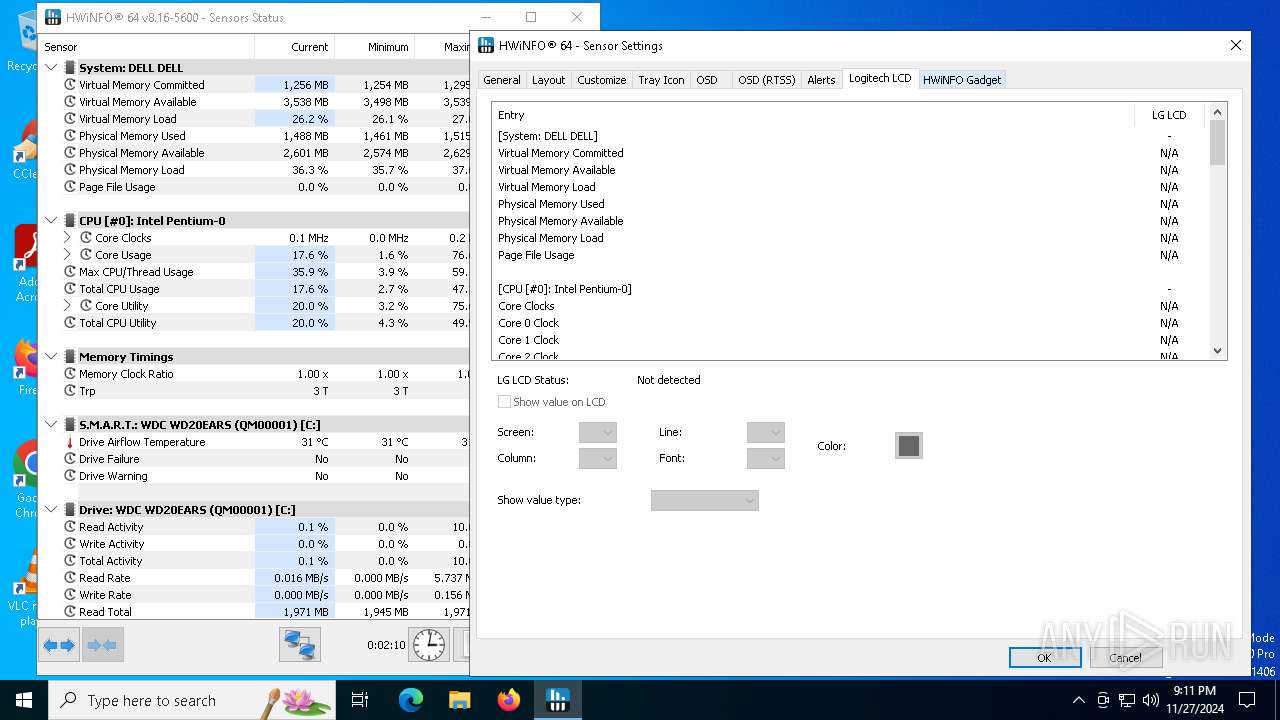Click the gray Color swatch
Viewport: 1280px width, 720px height.
click(x=908, y=446)
